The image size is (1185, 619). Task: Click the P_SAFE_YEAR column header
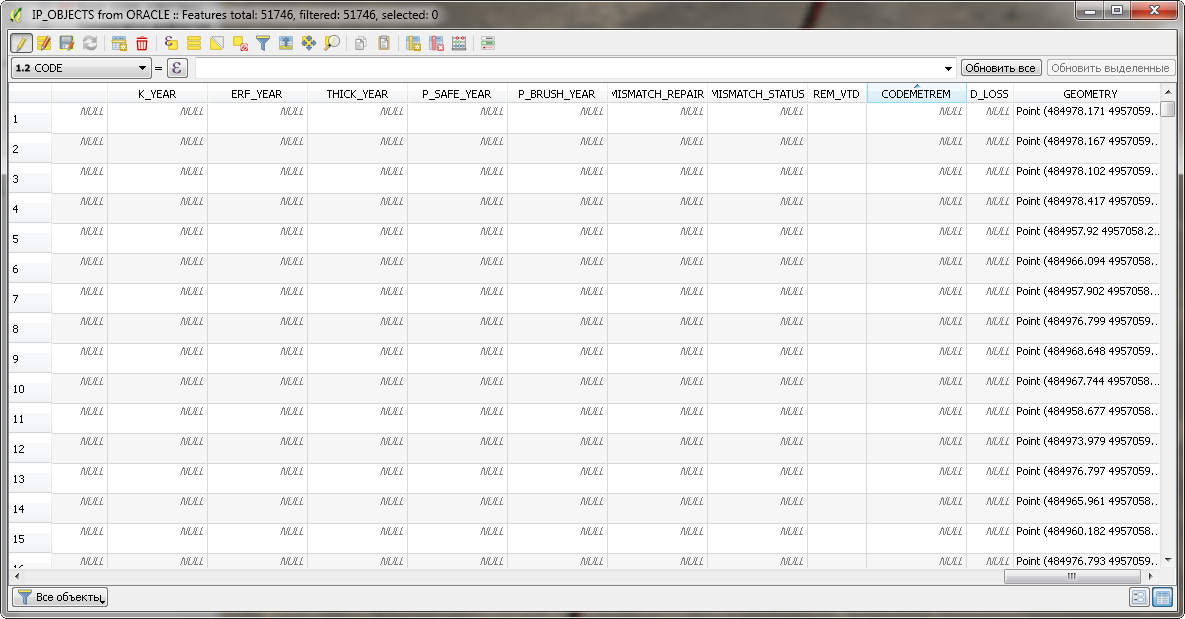pyautogui.click(x=457, y=94)
